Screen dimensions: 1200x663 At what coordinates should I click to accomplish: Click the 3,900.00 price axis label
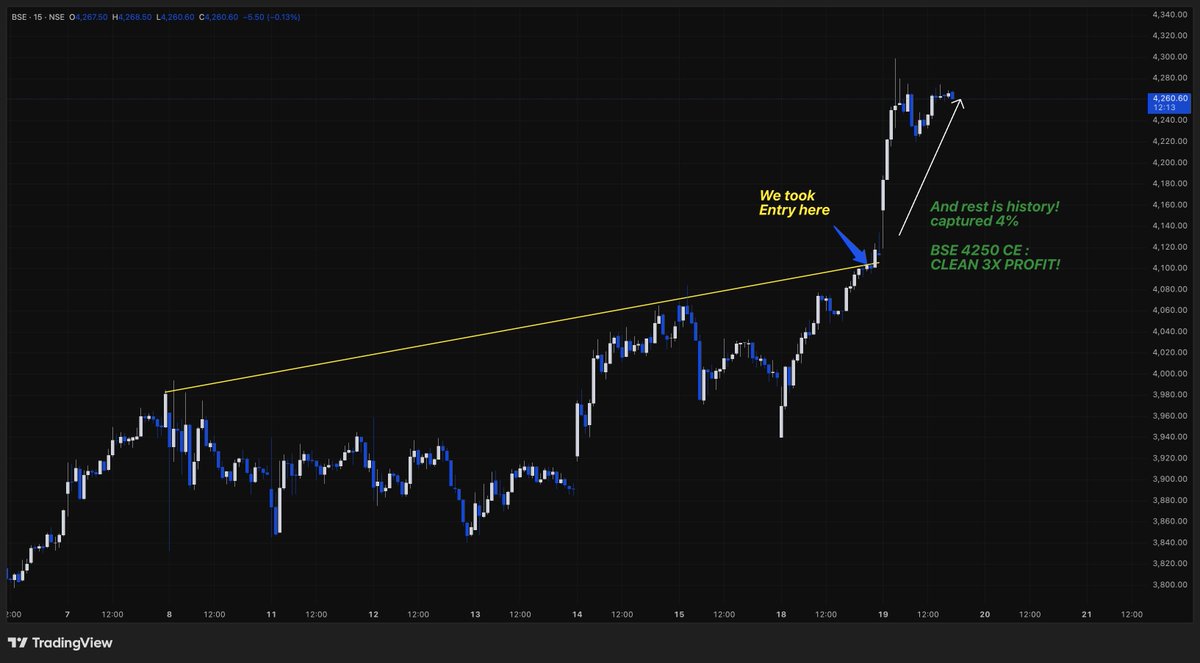coord(1168,479)
